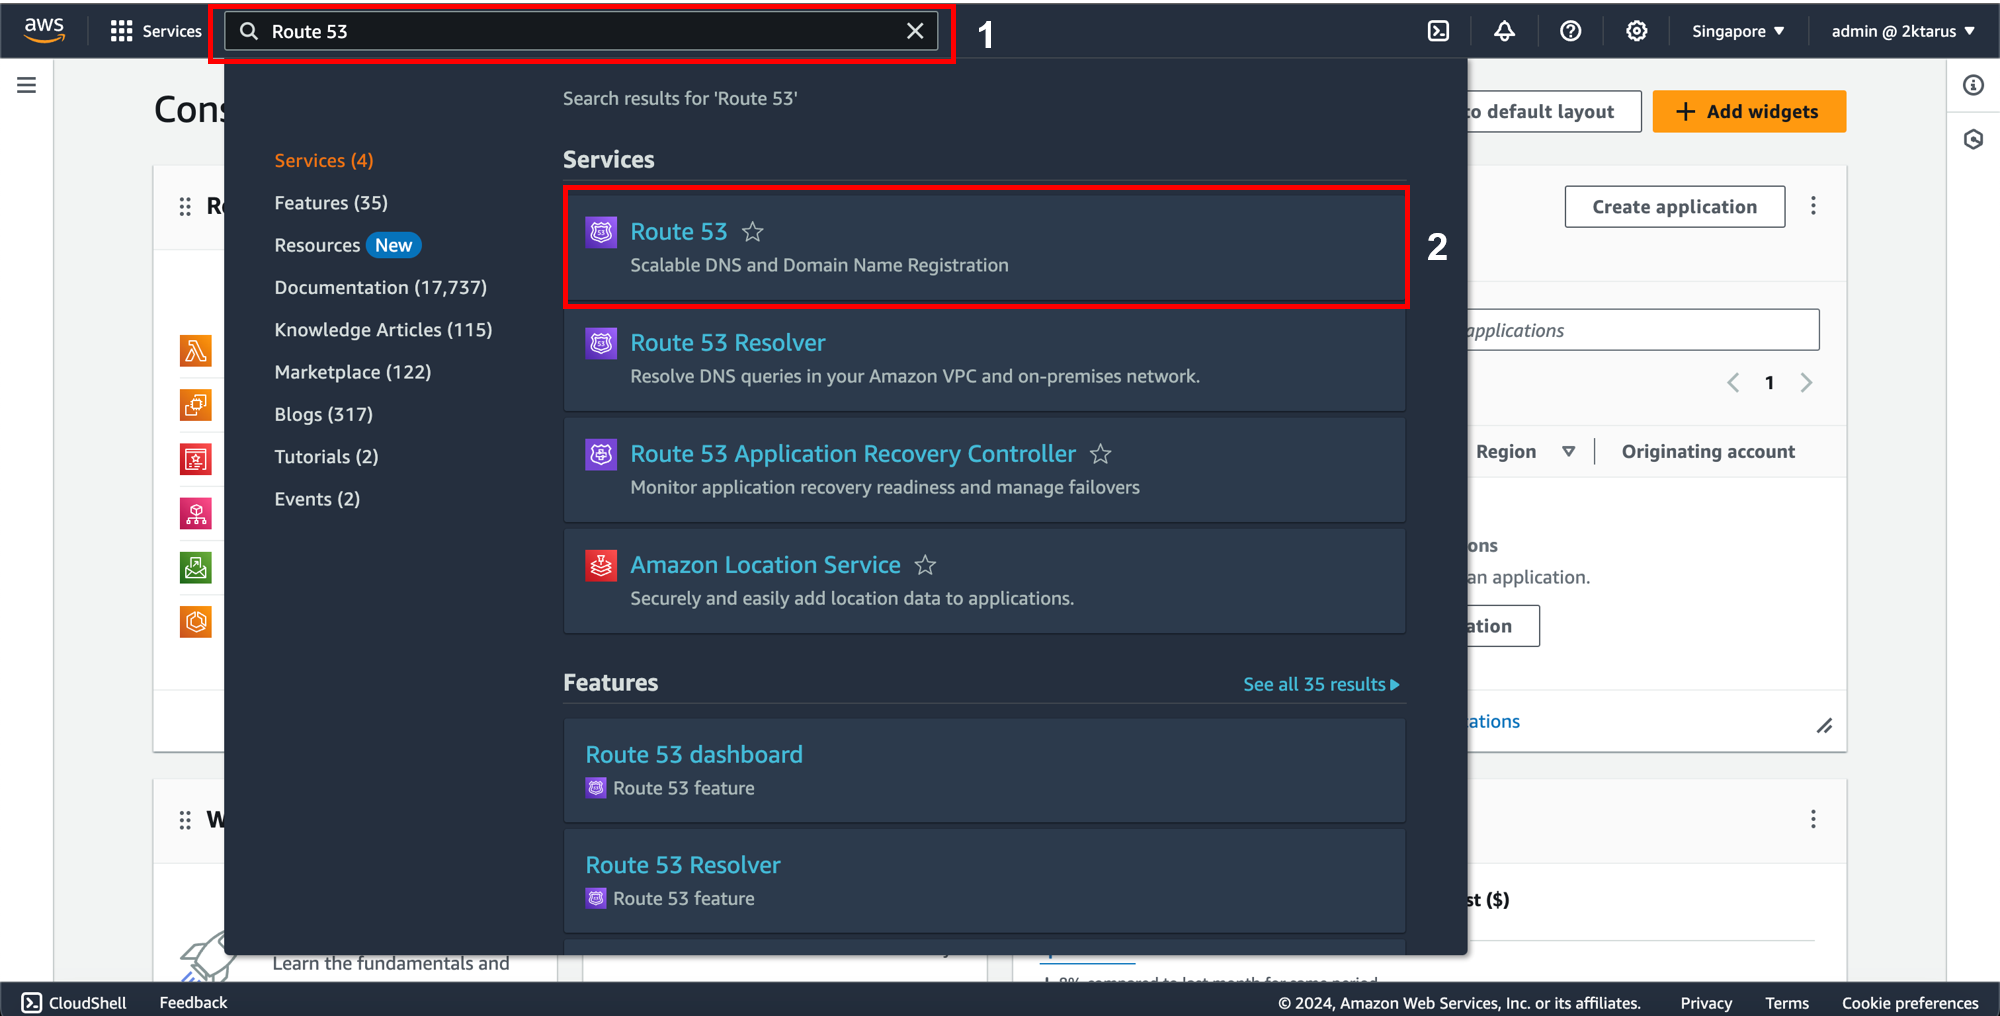2000x1016 pixels.
Task: Click the Application Recovery Controller icon
Action: click(601, 454)
